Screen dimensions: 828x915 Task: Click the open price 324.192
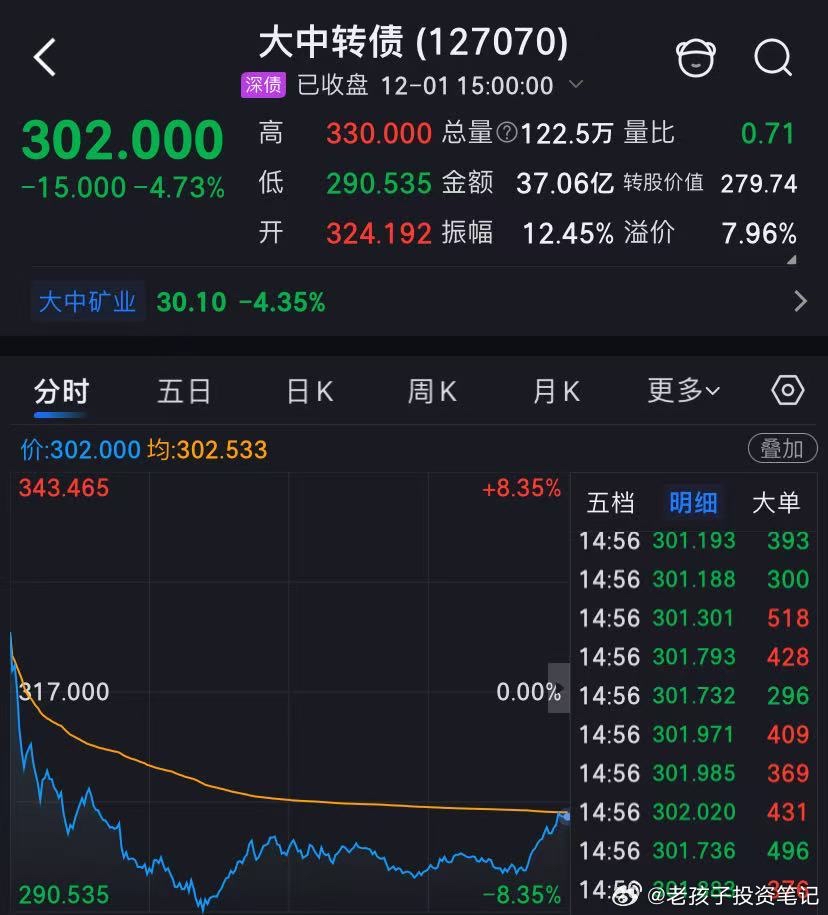click(x=379, y=234)
